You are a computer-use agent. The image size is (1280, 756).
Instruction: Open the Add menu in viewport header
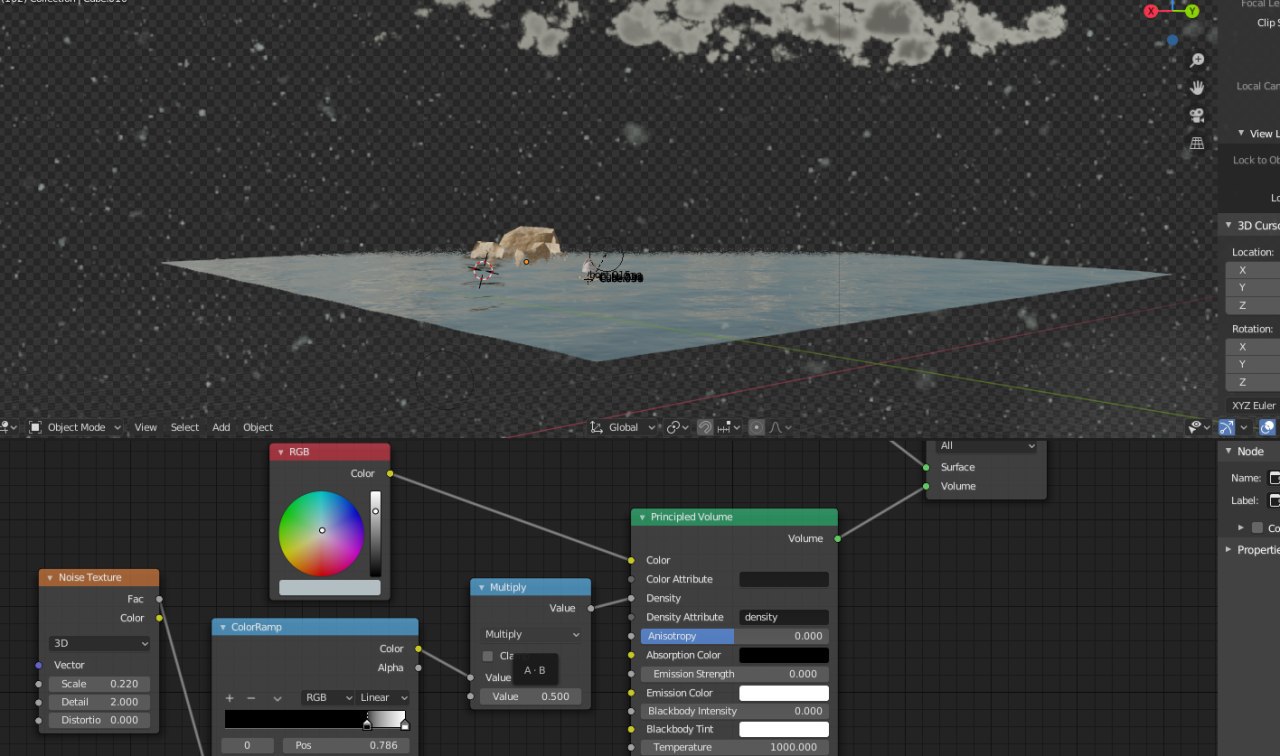(221, 427)
